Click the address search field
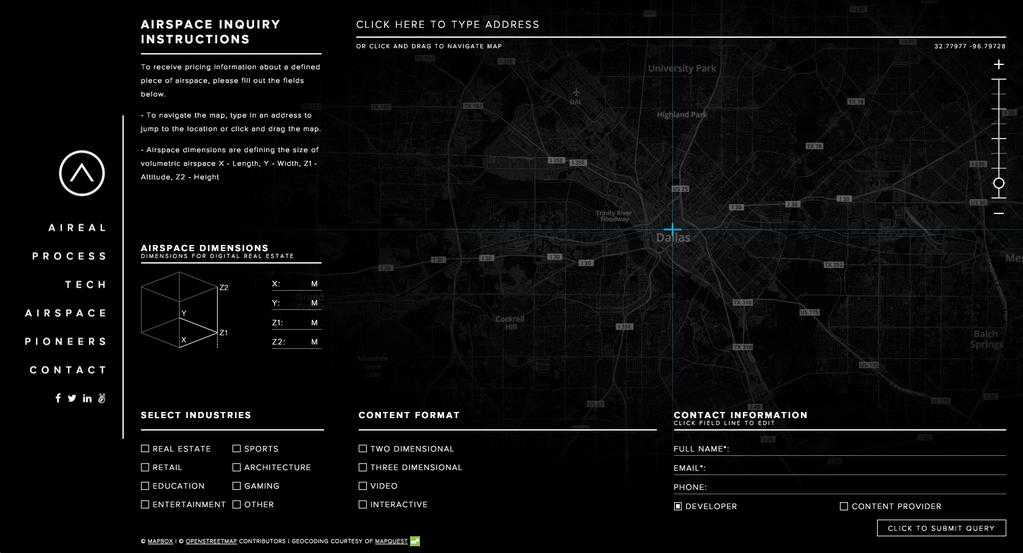The image size is (1023, 553). [x=681, y=25]
